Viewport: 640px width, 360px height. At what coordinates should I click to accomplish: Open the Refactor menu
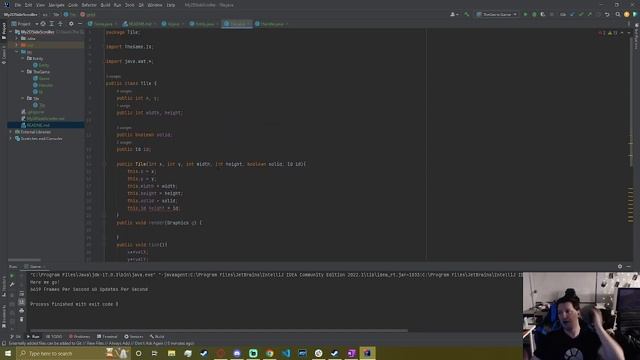tap(89, 5)
